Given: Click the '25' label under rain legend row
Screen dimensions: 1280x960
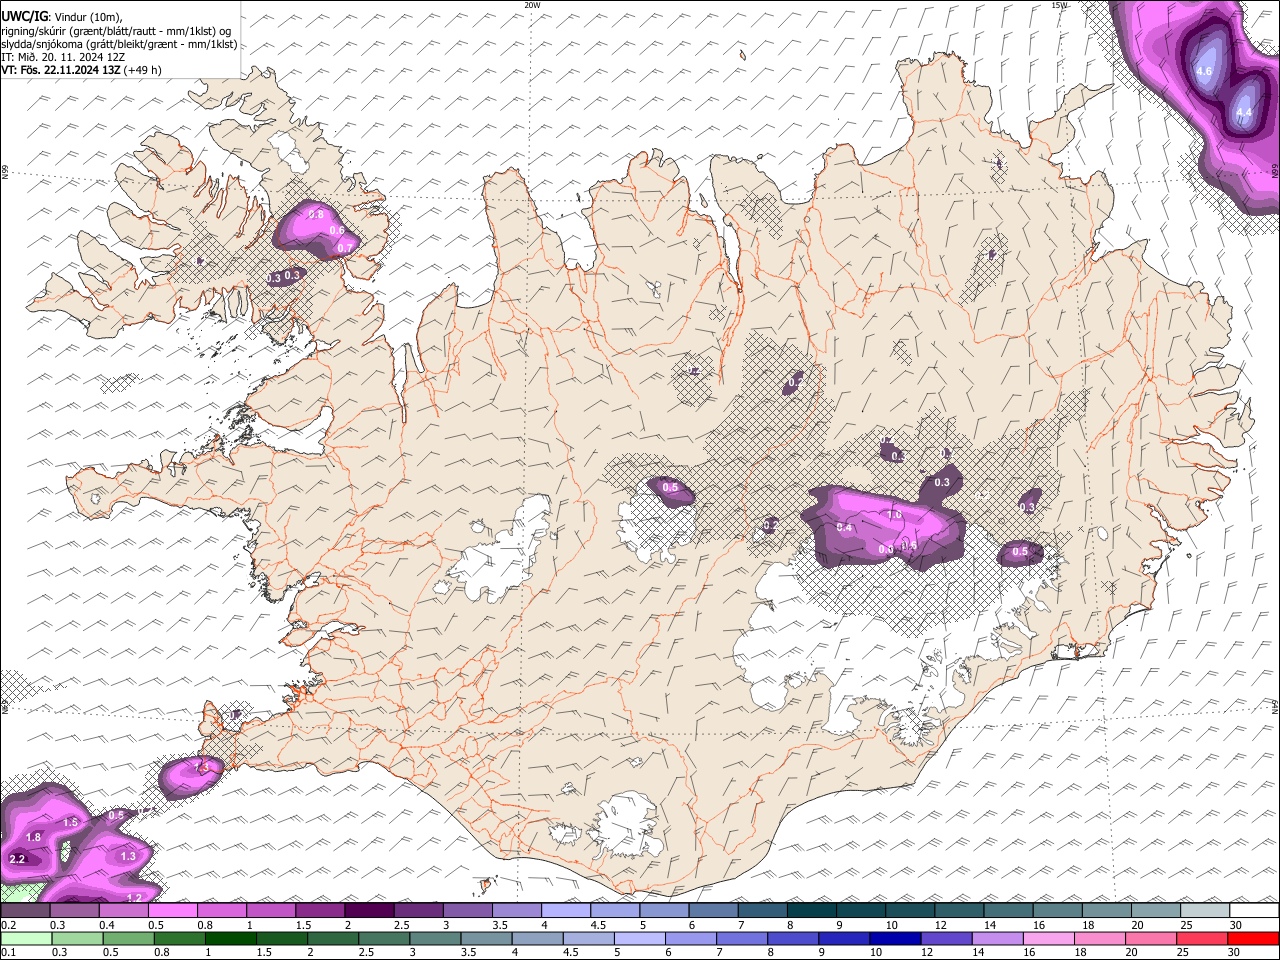Looking at the screenshot, I should (x=1183, y=952).
